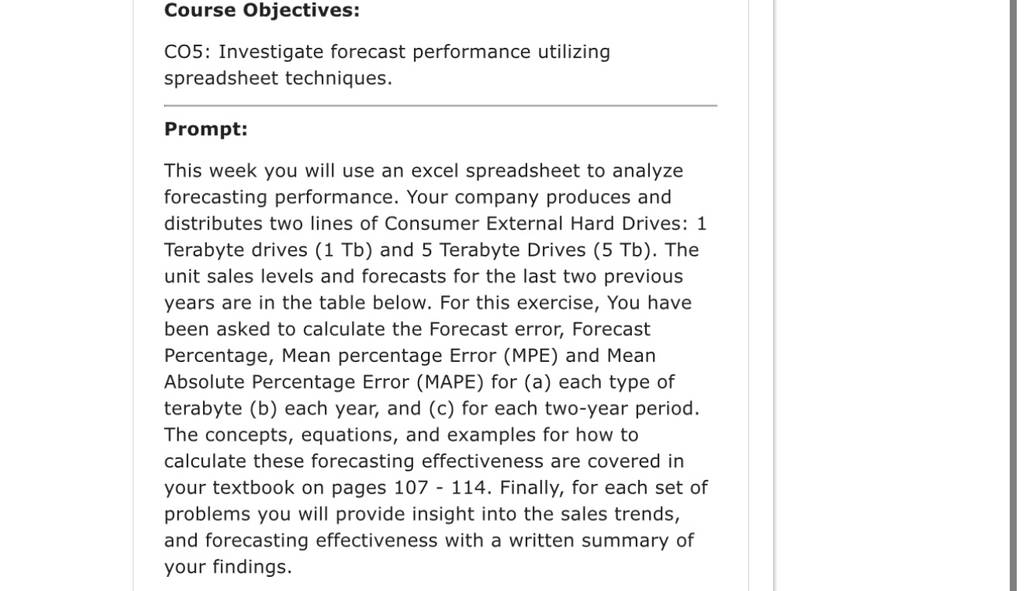Click the words 'spreadsheet techniques.'
Viewport: 1024px width, 591px height.
point(278,78)
